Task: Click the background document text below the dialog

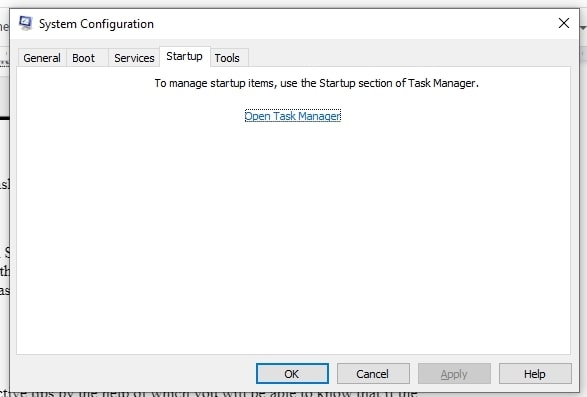Action: [x=210, y=394]
